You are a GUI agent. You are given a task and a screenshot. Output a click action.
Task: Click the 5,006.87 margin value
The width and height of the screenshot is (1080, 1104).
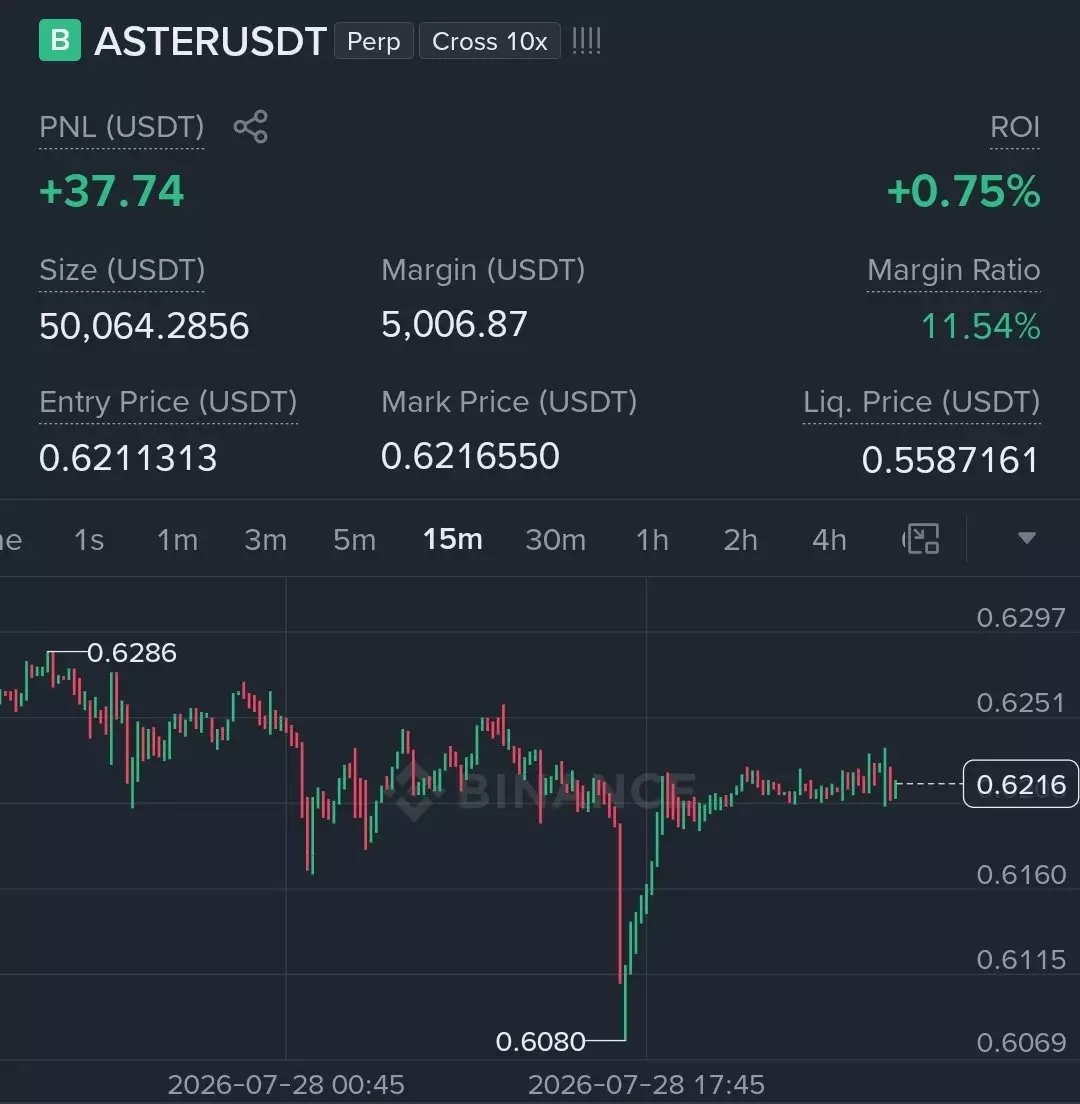click(454, 325)
